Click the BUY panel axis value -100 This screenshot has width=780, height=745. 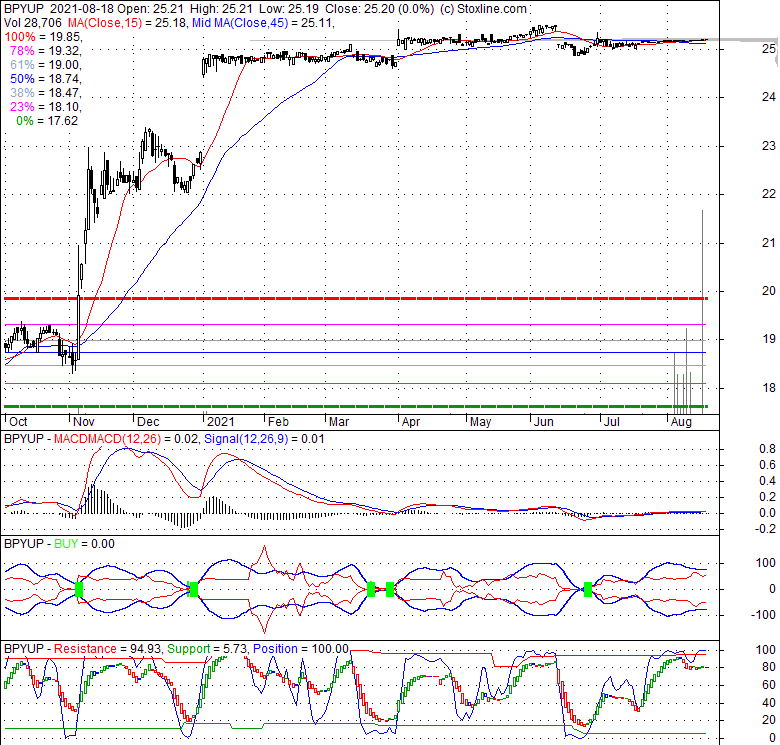[764, 615]
